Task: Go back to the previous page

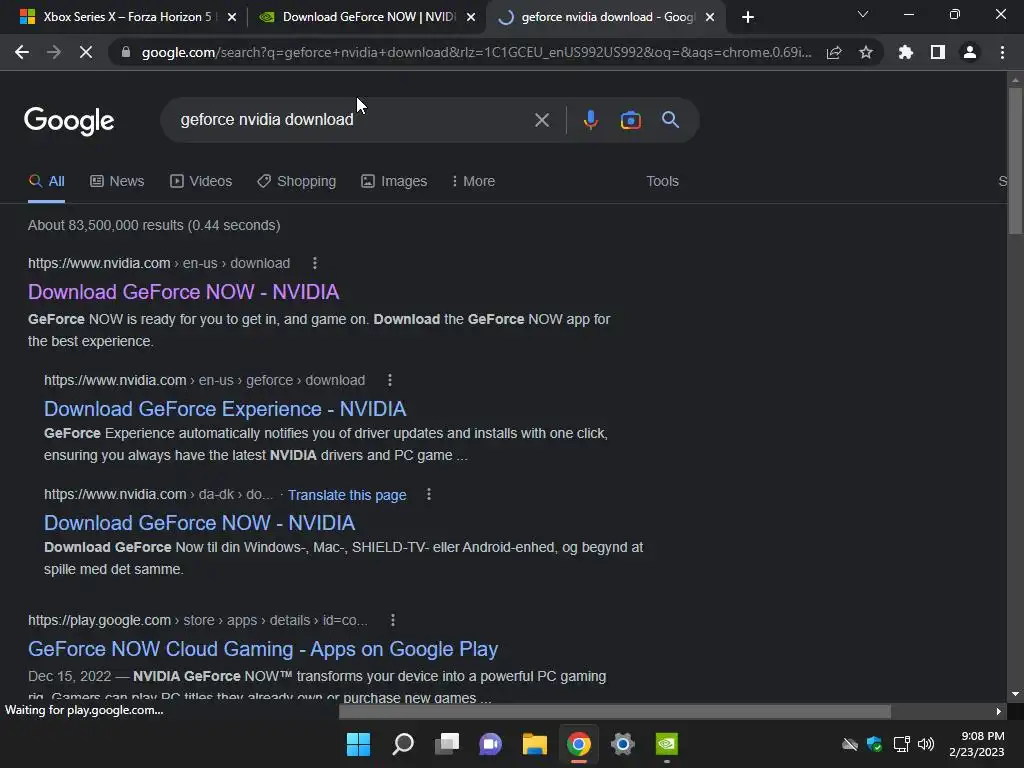Action: (x=22, y=52)
